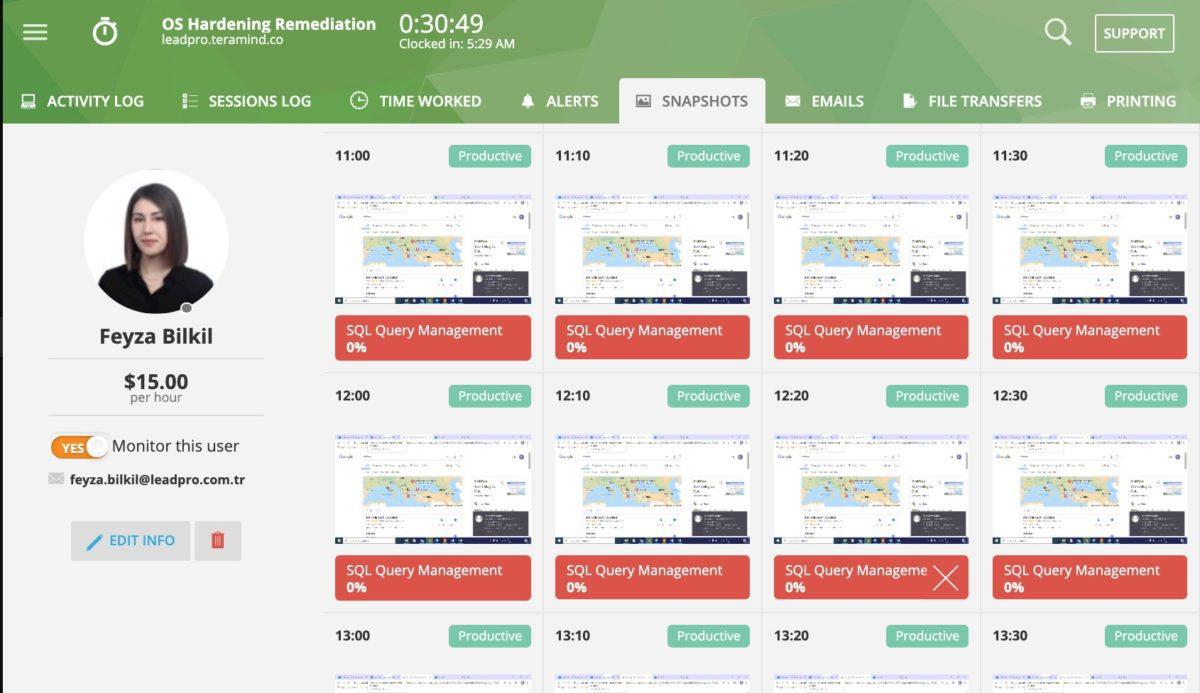
Task: Click the Productive badge at 11:30
Action: (1145, 156)
